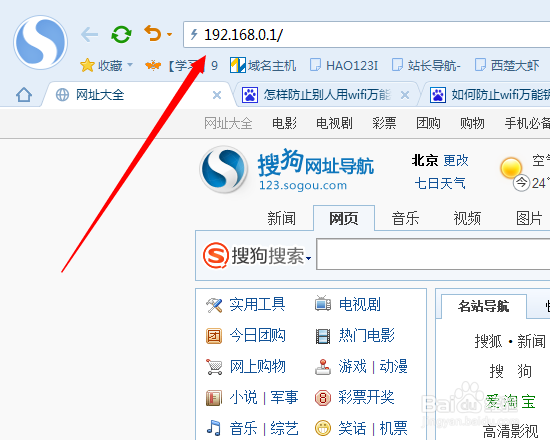The width and height of the screenshot is (550, 440).
Task: Click the TV icon beside 电视剧
Action: click(323, 304)
